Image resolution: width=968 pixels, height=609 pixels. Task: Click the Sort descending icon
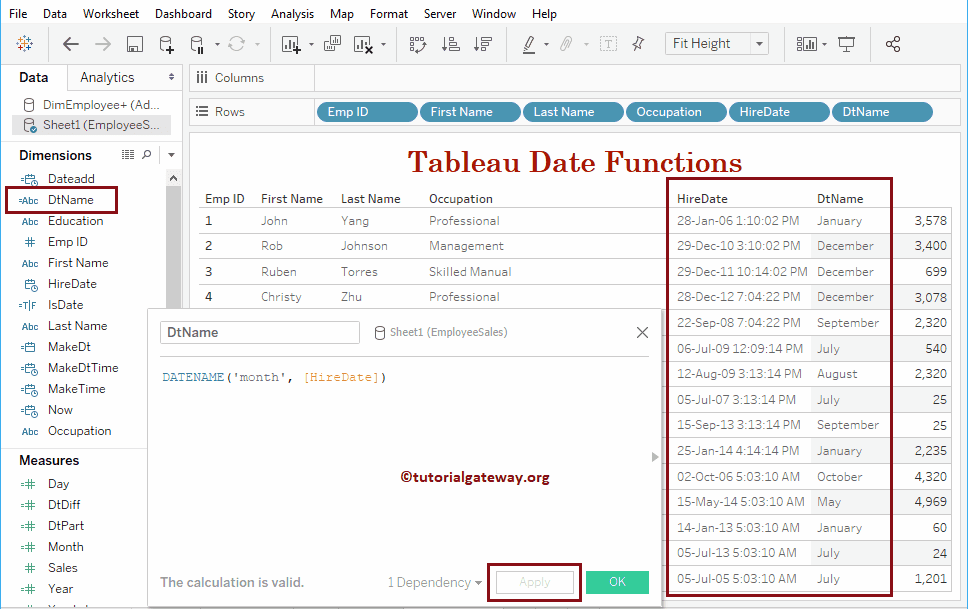tap(483, 44)
